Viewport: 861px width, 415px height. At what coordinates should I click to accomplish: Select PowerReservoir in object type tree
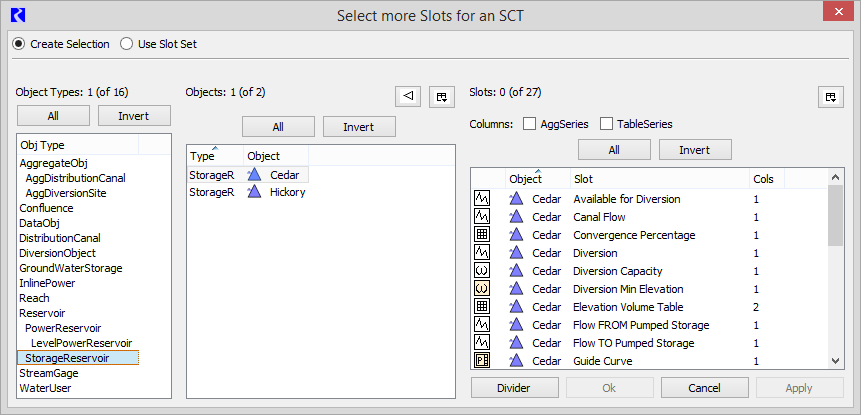[x=61, y=328]
